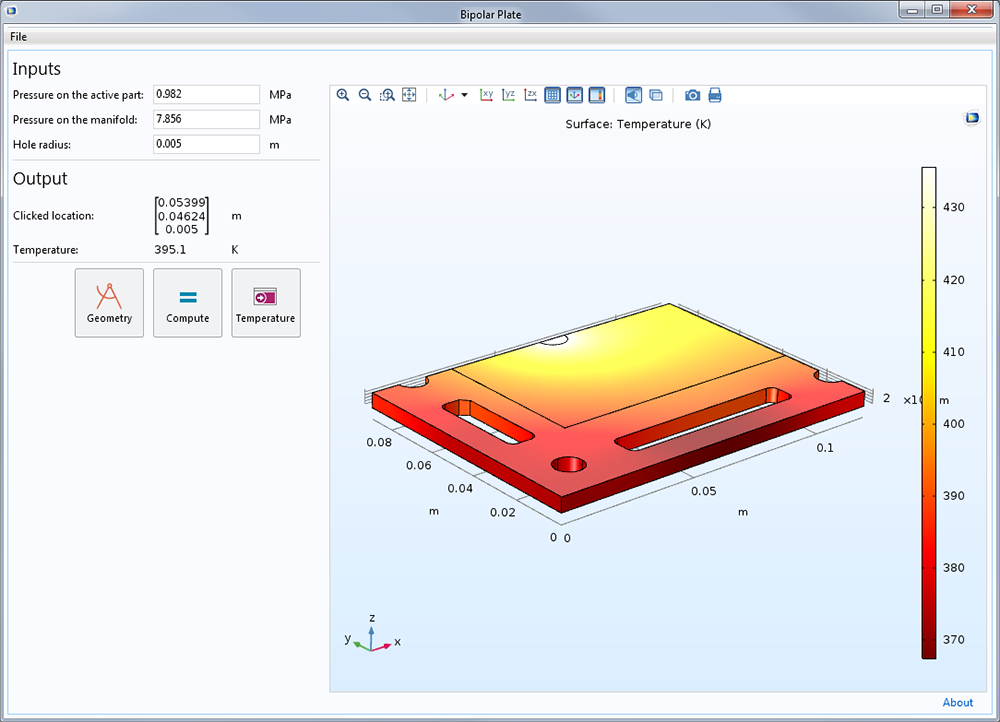Click the Zoom Extents icon

pos(409,95)
